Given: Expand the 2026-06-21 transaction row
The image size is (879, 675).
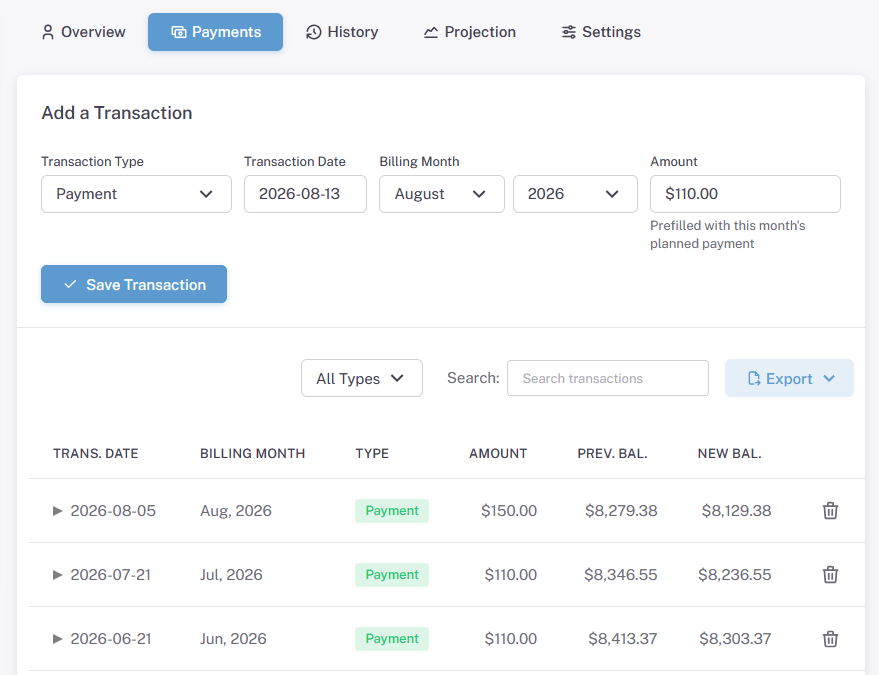Looking at the screenshot, I should coord(57,639).
